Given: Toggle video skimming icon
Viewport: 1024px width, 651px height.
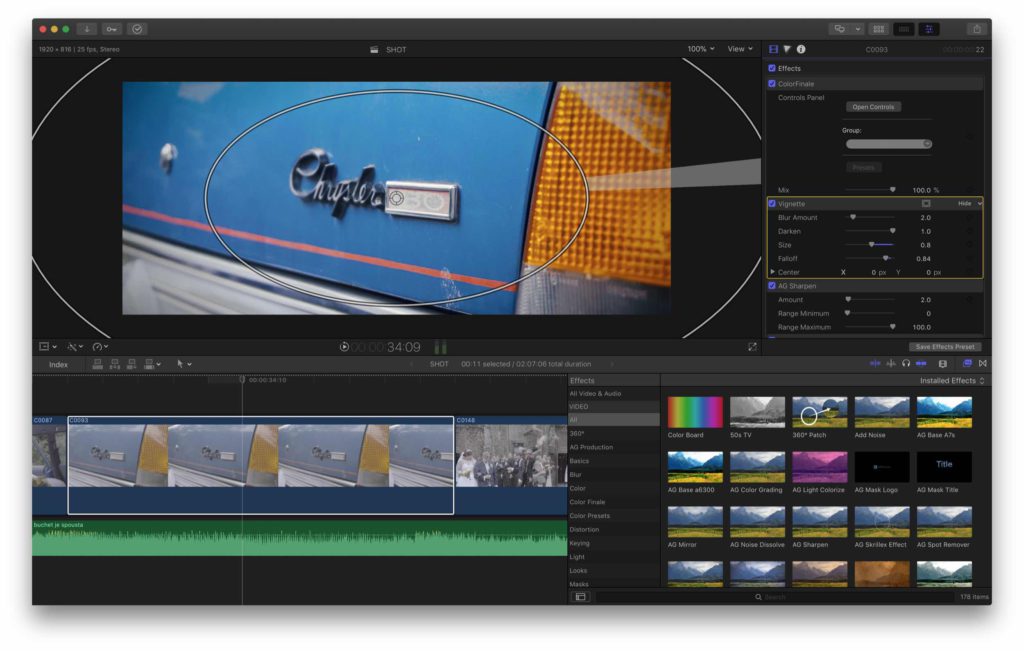Looking at the screenshot, I should click(874, 364).
